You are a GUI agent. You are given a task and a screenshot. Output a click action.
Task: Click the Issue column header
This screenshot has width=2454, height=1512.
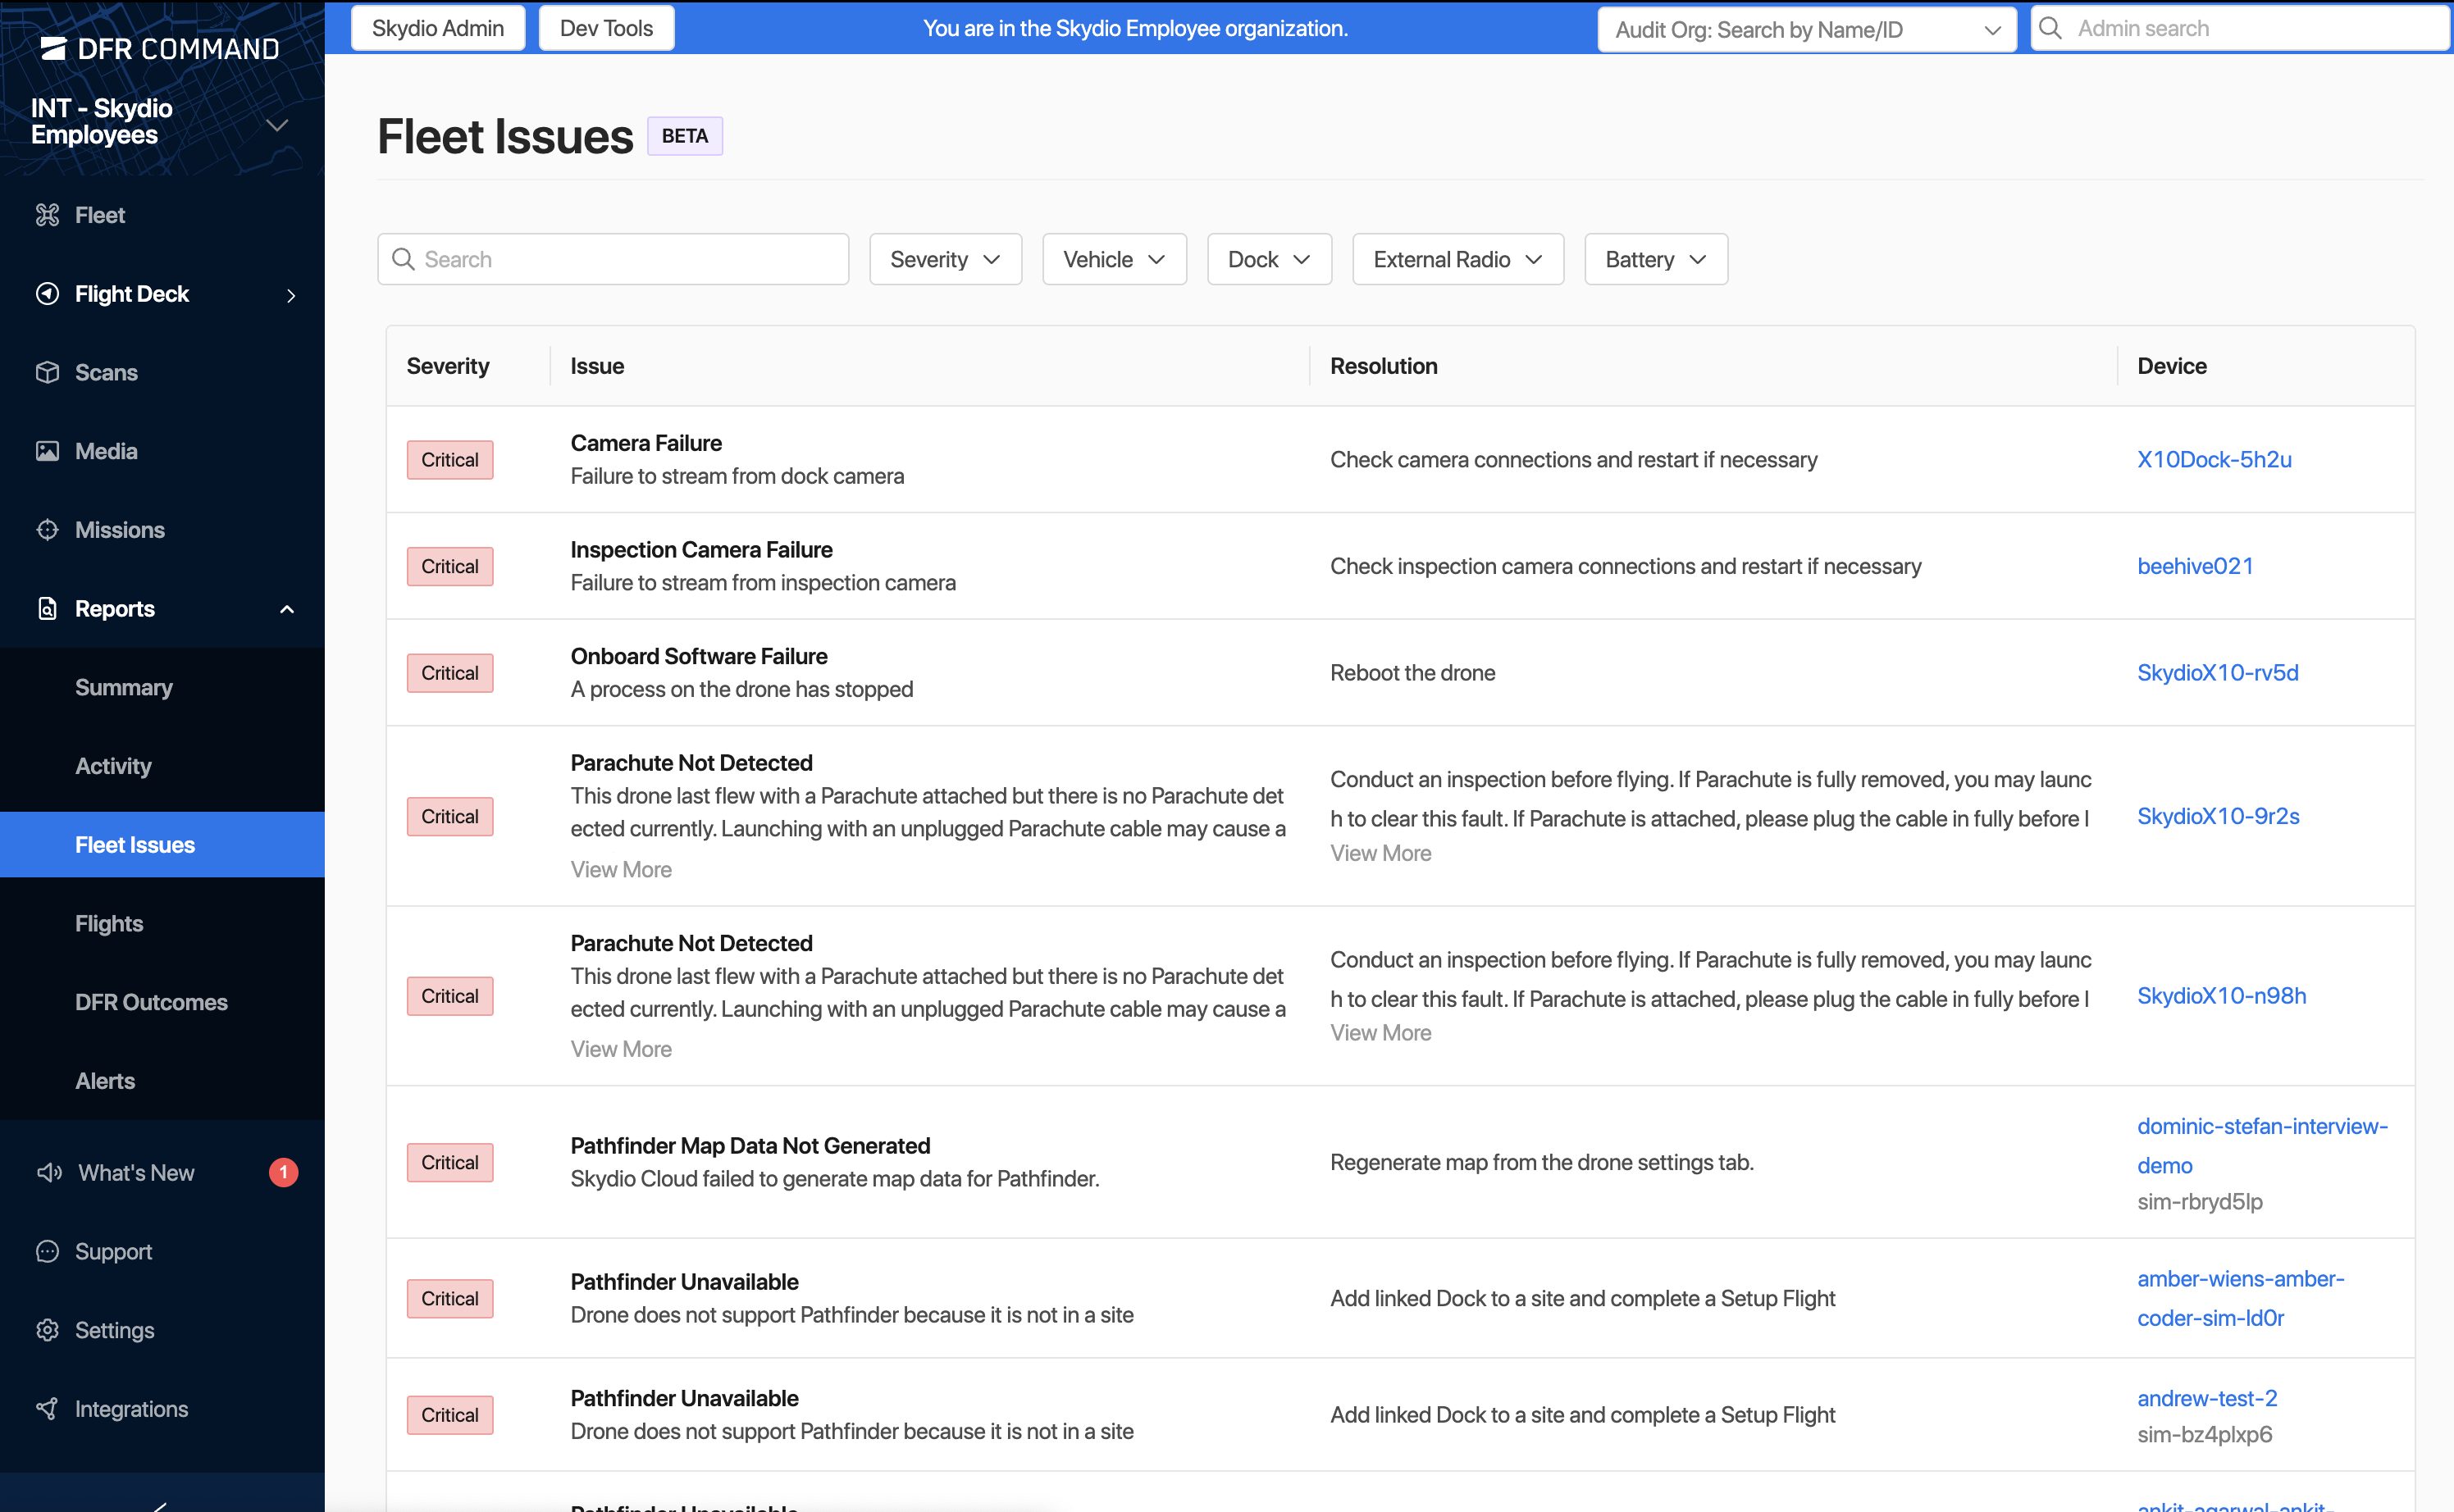coord(597,366)
